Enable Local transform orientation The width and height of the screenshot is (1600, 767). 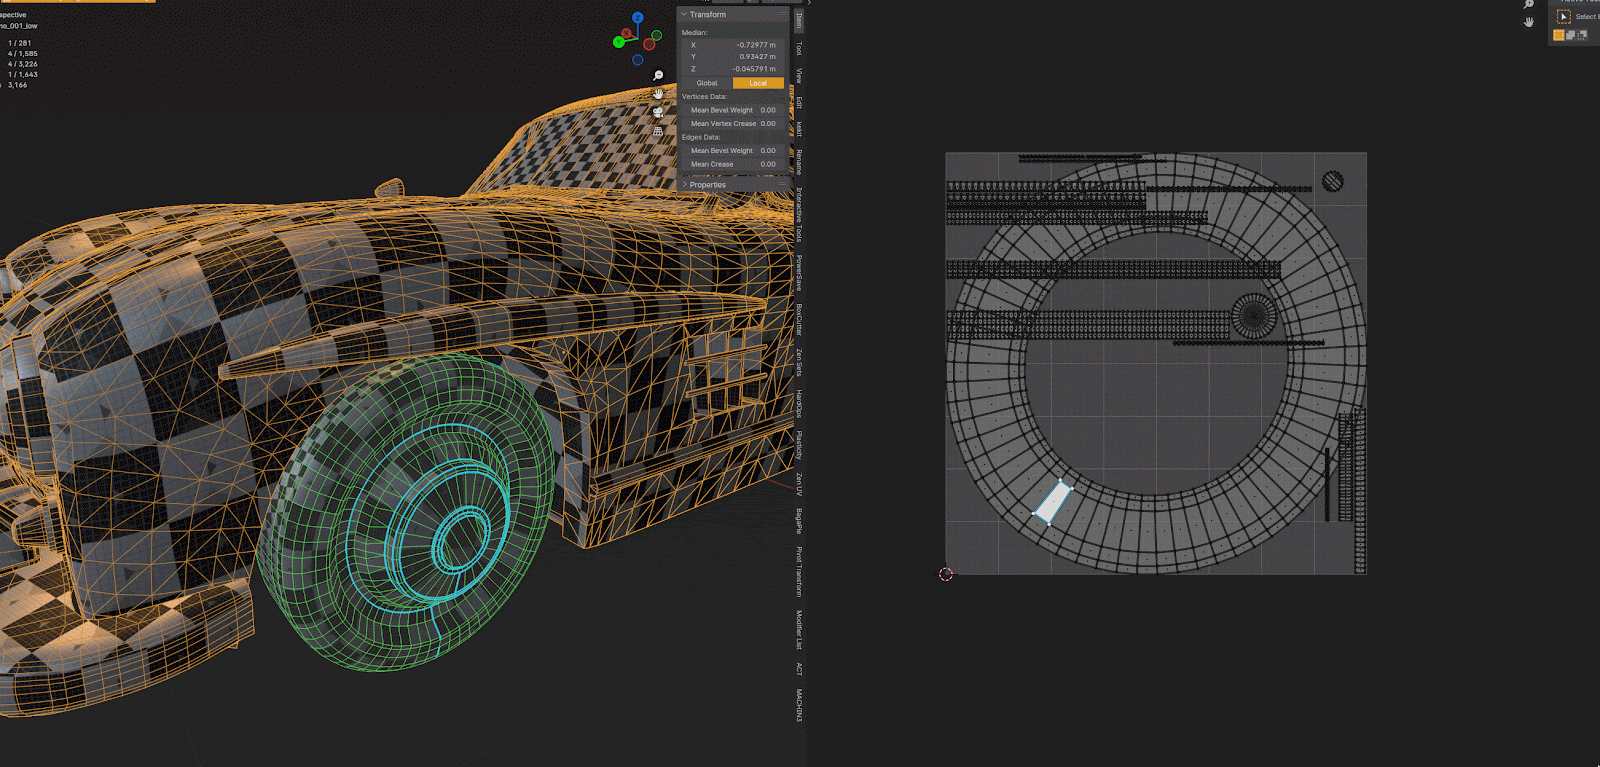pos(758,83)
